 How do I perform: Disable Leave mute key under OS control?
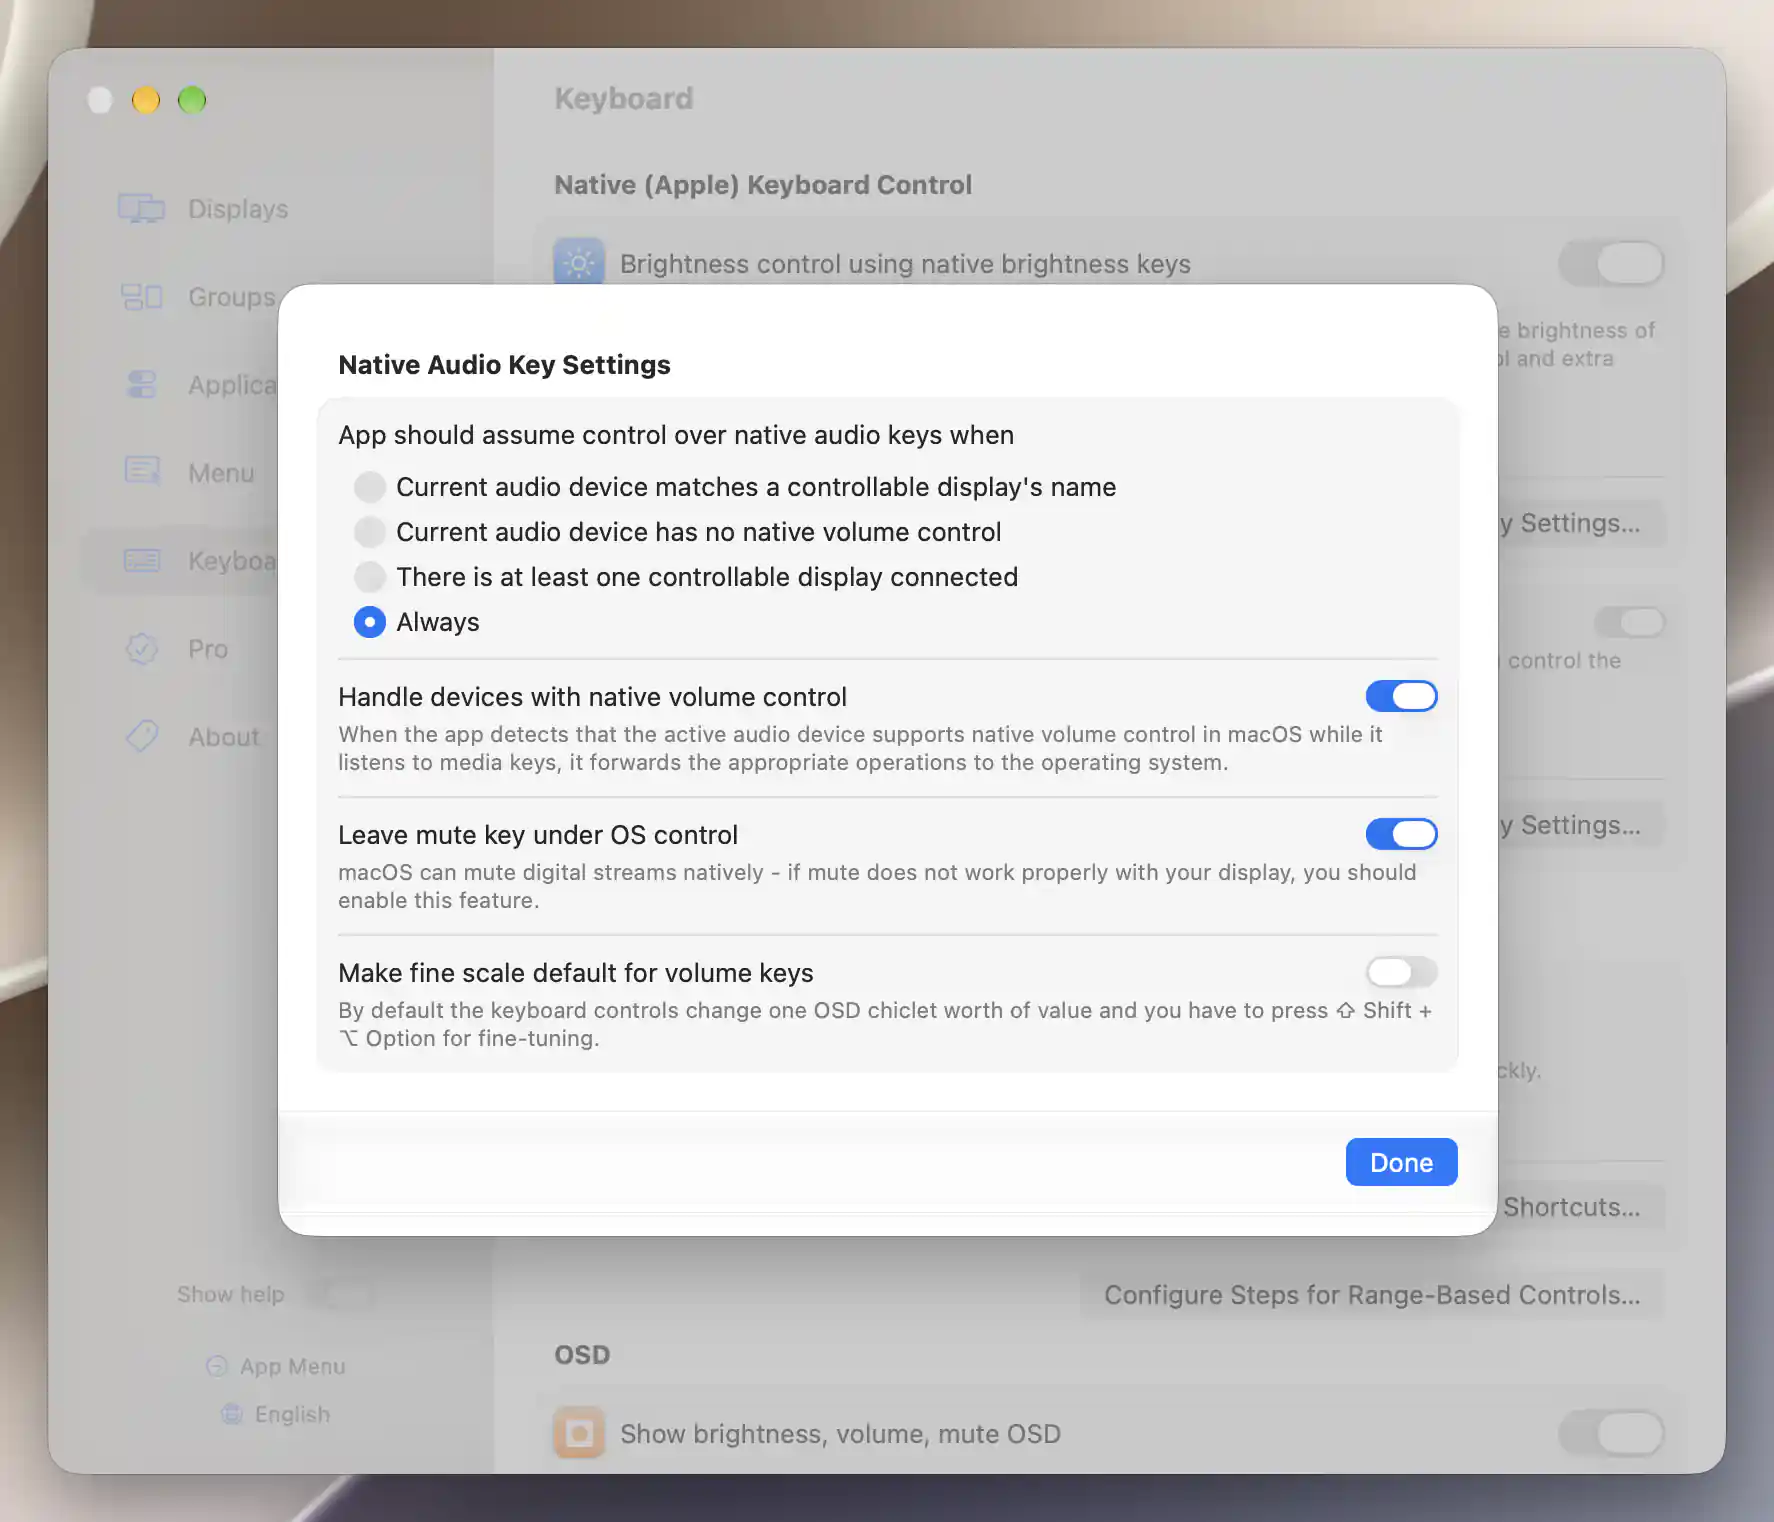click(1401, 834)
